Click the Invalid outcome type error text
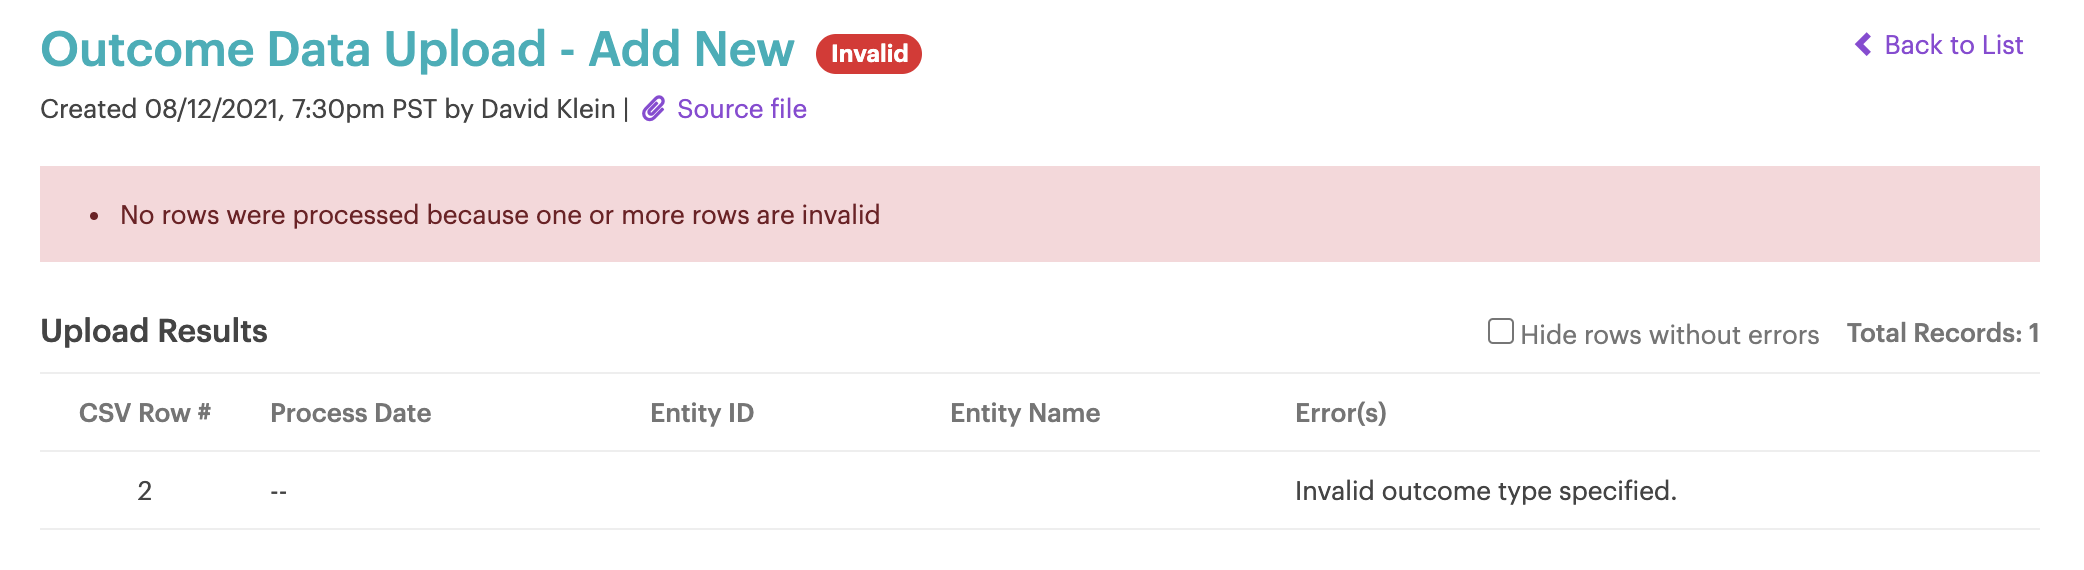2084x570 pixels. click(x=1485, y=491)
